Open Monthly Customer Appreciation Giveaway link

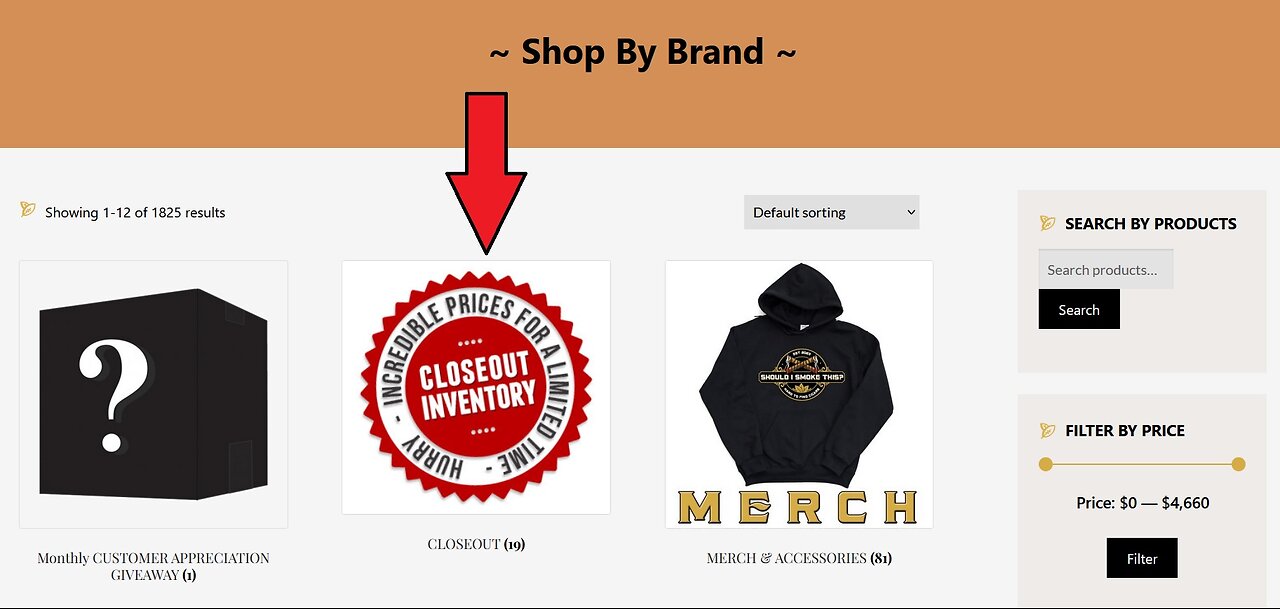(x=154, y=566)
